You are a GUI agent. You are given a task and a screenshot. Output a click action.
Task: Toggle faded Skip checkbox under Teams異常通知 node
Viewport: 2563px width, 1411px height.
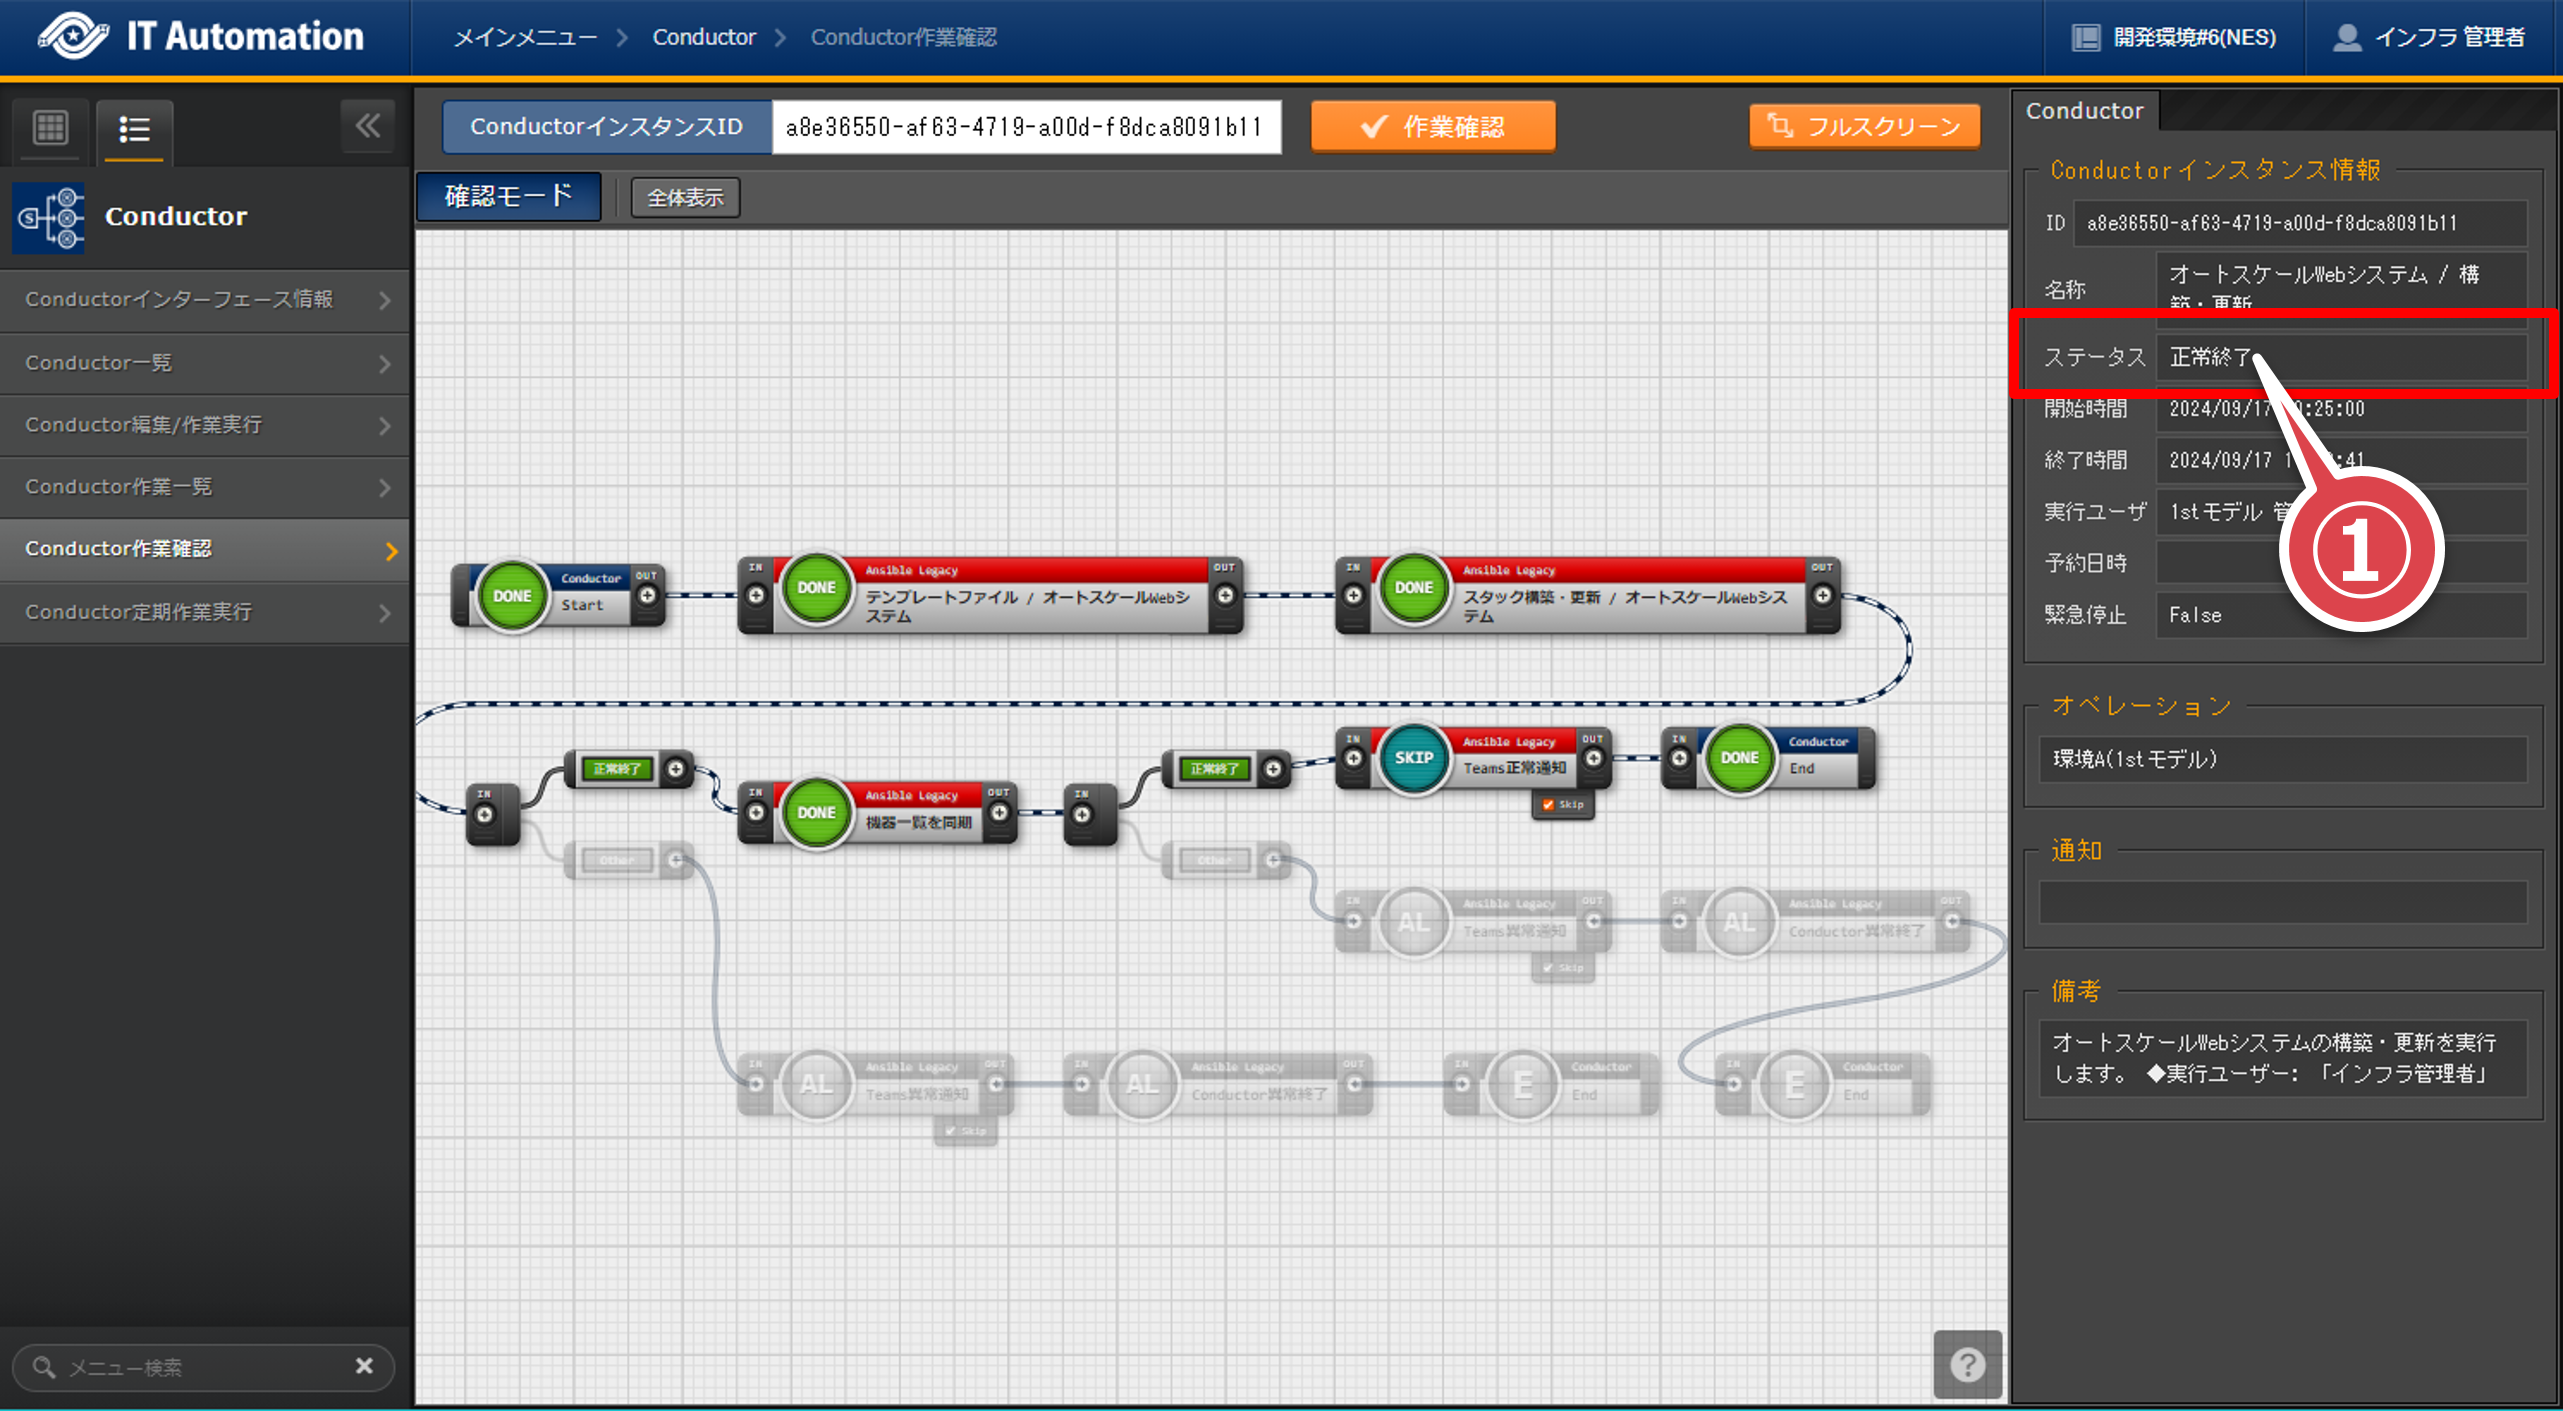pyautogui.click(x=1548, y=968)
